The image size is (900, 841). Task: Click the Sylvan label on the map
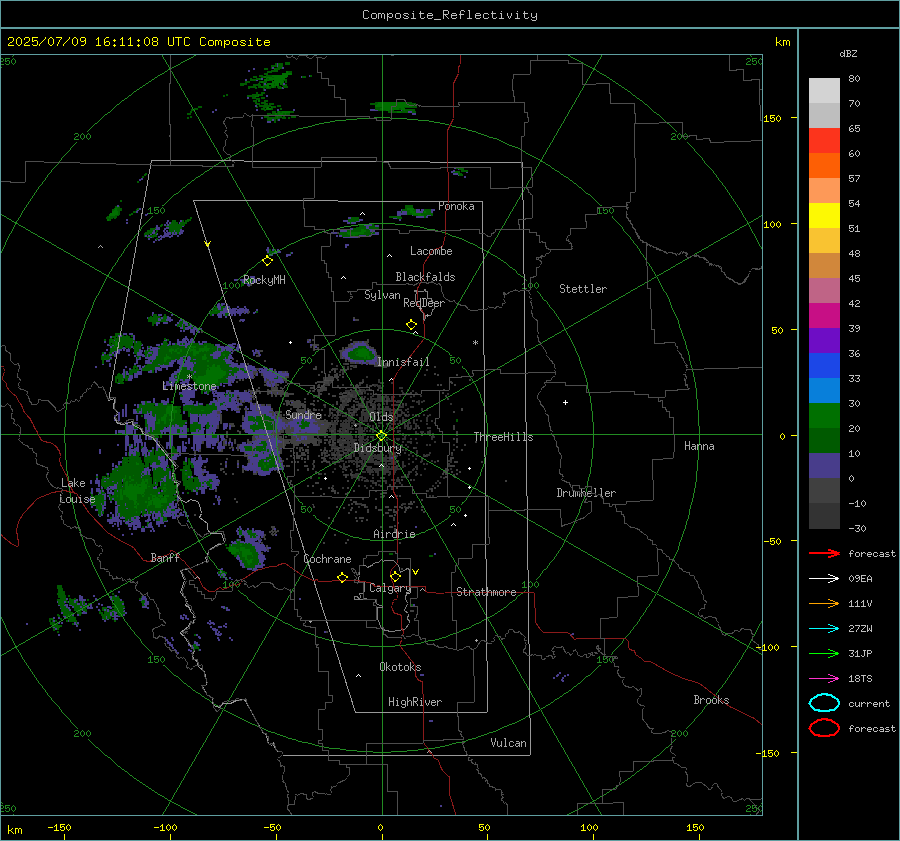click(382, 295)
